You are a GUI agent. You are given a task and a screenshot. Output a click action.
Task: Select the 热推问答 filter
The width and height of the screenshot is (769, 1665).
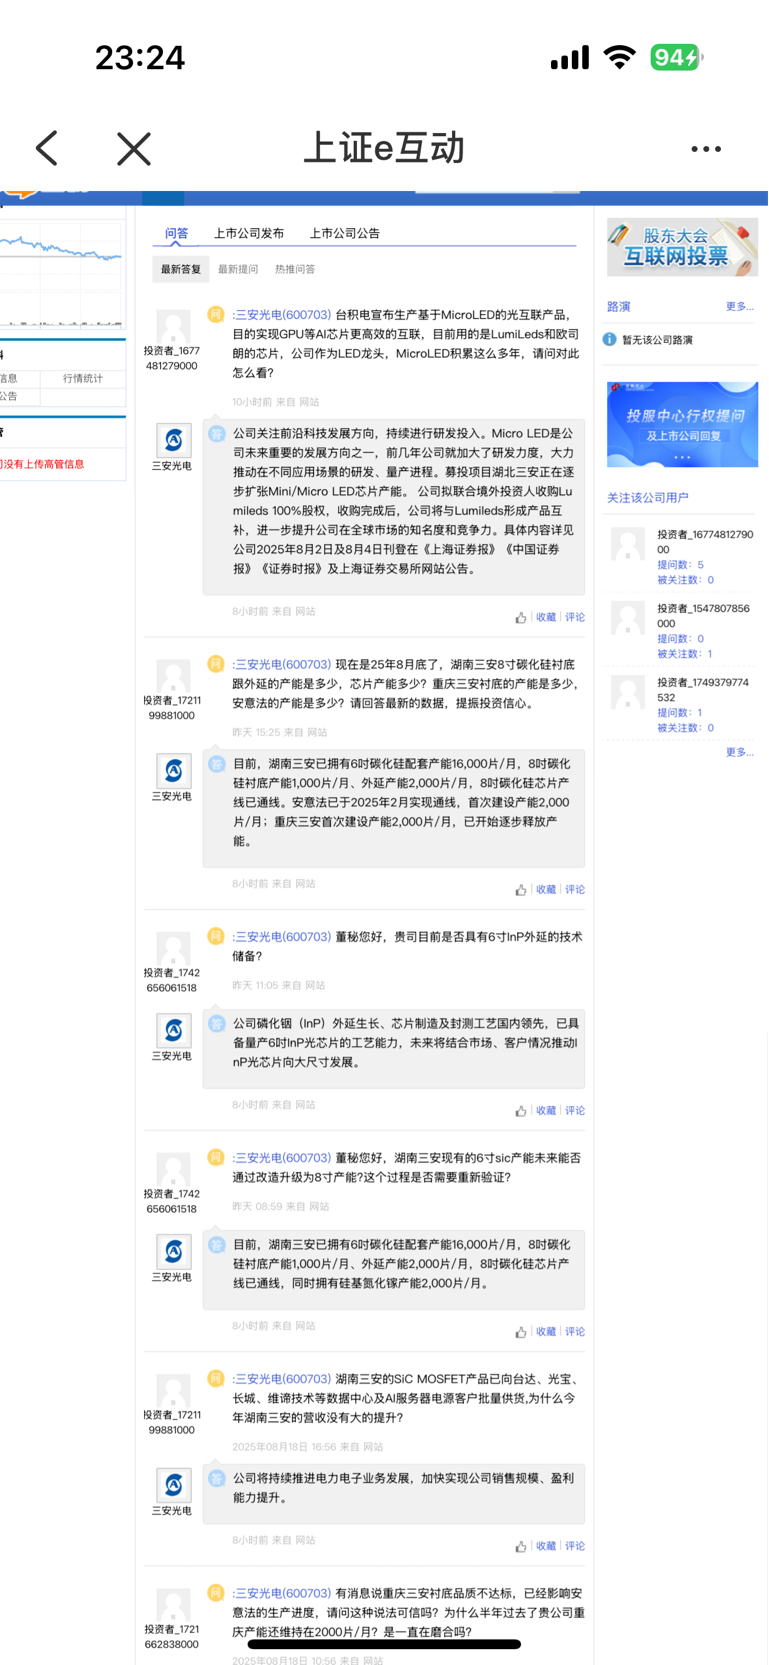coord(295,269)
